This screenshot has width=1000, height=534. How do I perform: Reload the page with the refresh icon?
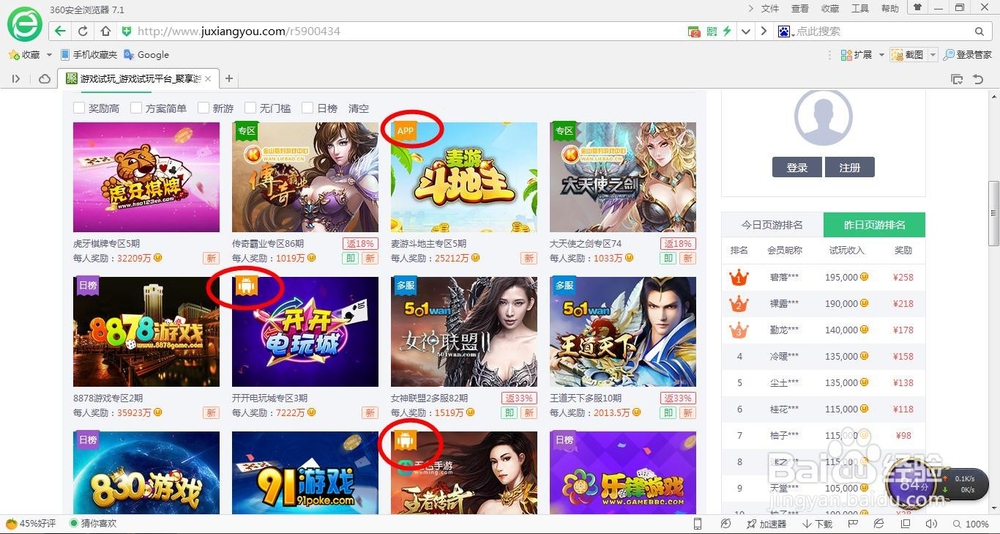(x=83, y=31)
